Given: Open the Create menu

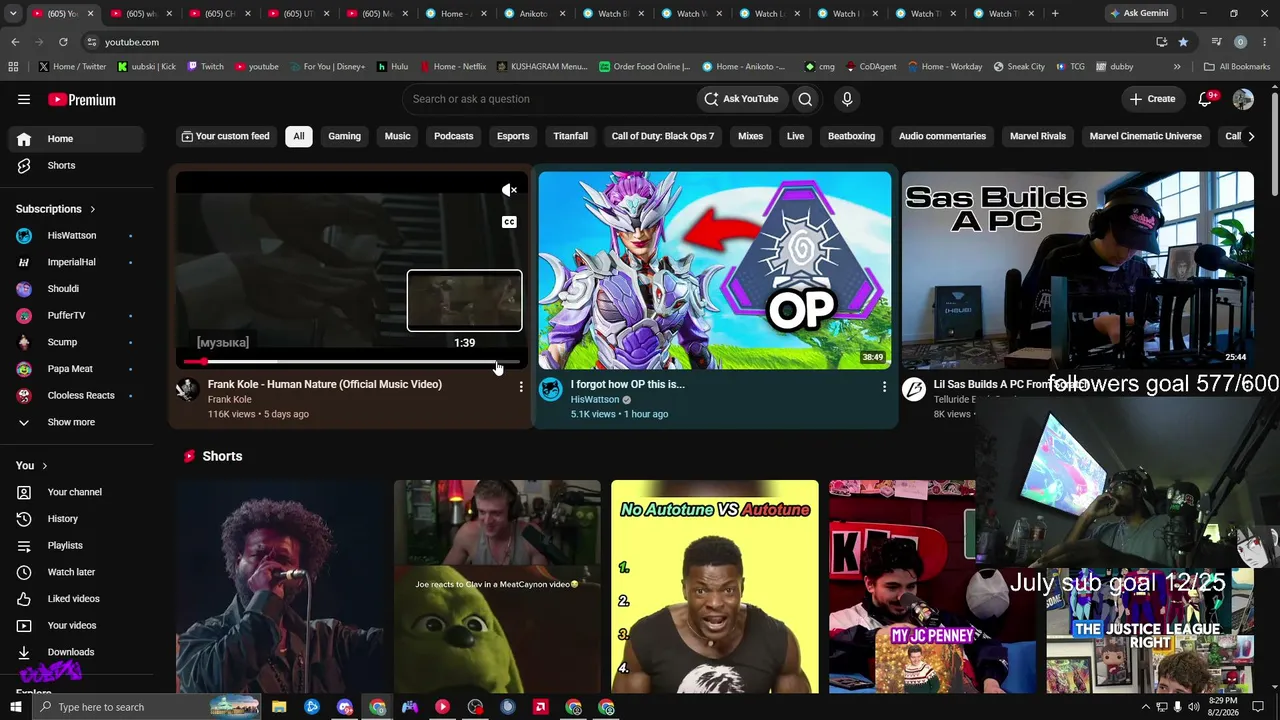Looking at the screenshot, I should 1152,99.
